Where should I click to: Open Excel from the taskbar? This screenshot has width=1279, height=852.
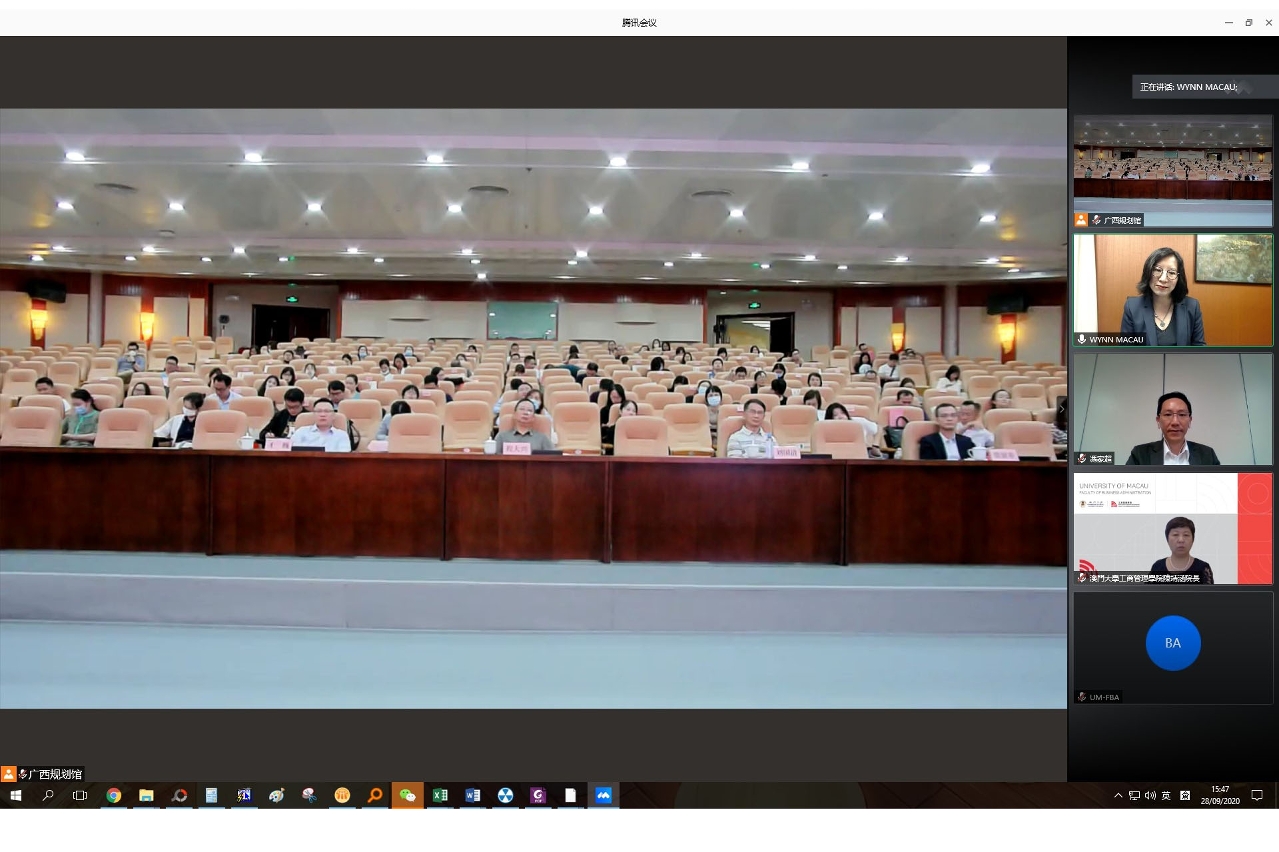tap(440, 796)
